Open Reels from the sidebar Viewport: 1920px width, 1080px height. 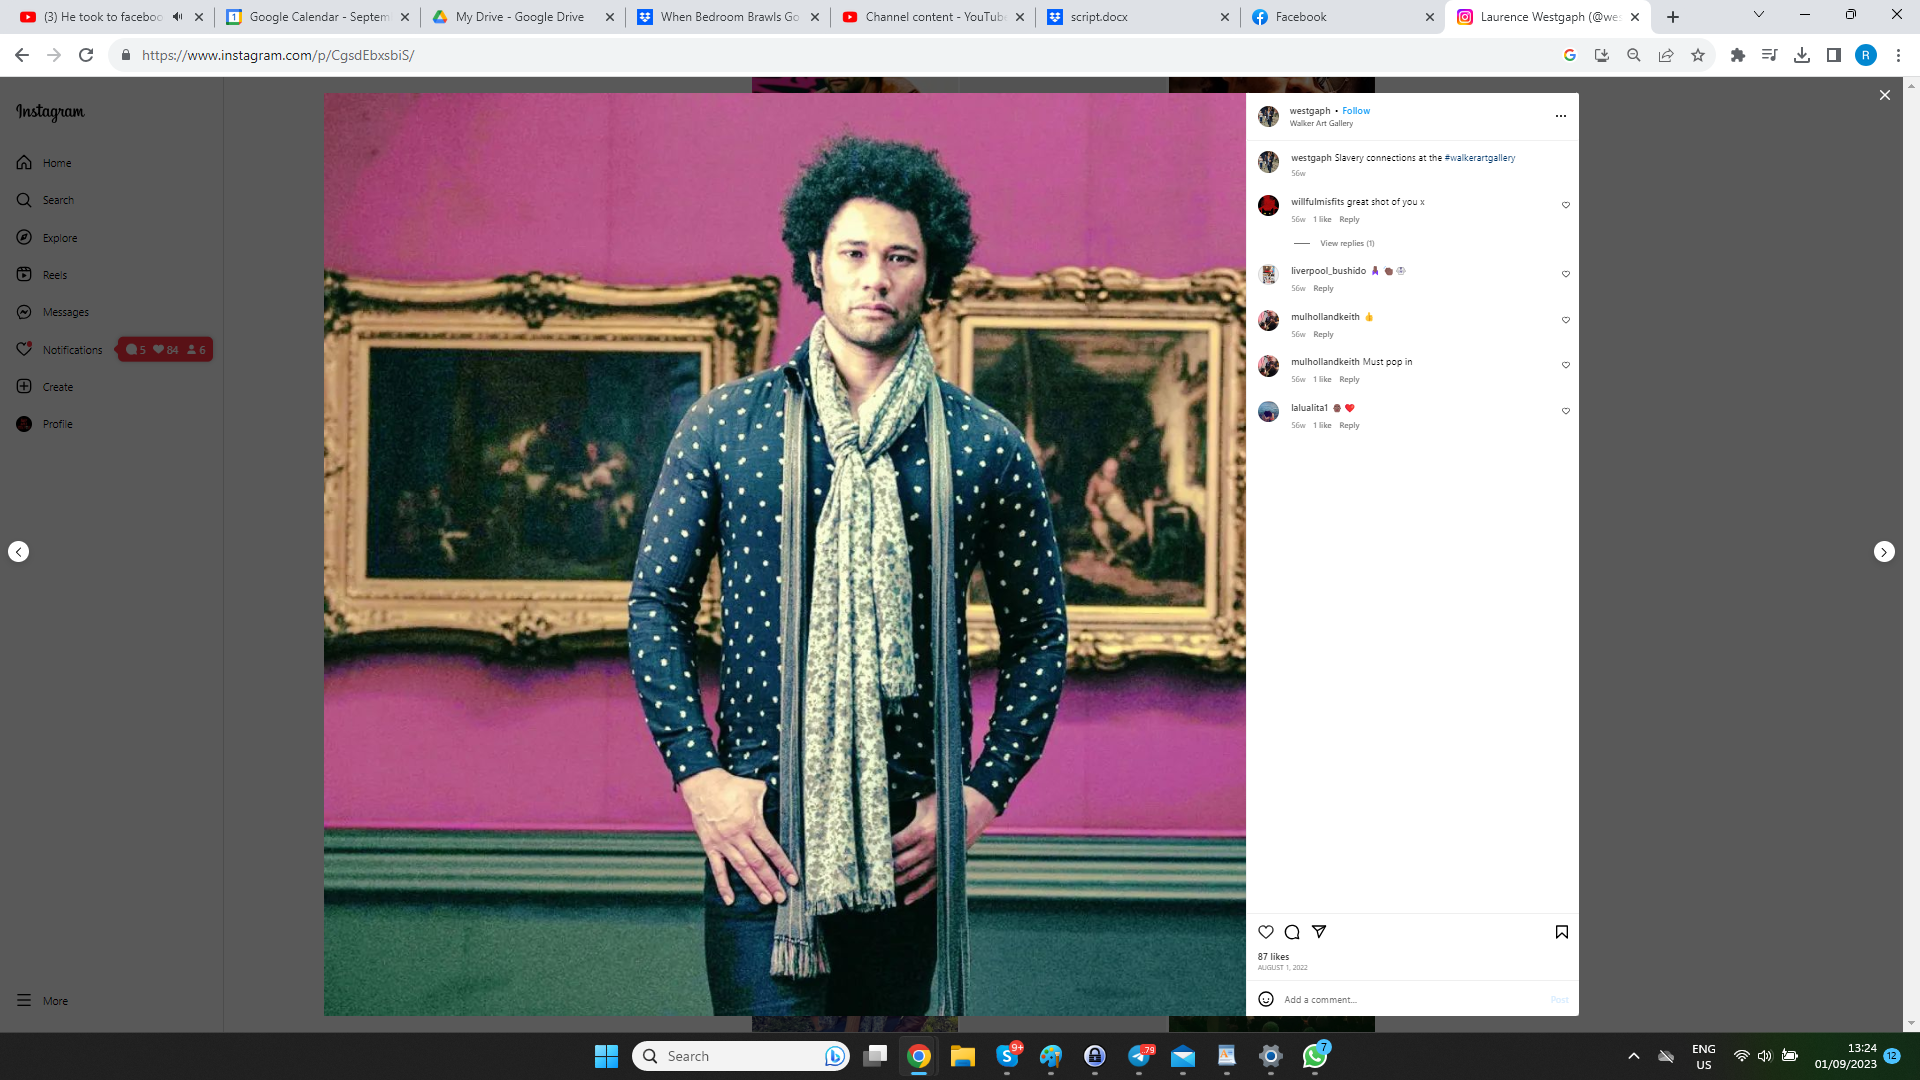pyautogui.click(x=42, y=275)
